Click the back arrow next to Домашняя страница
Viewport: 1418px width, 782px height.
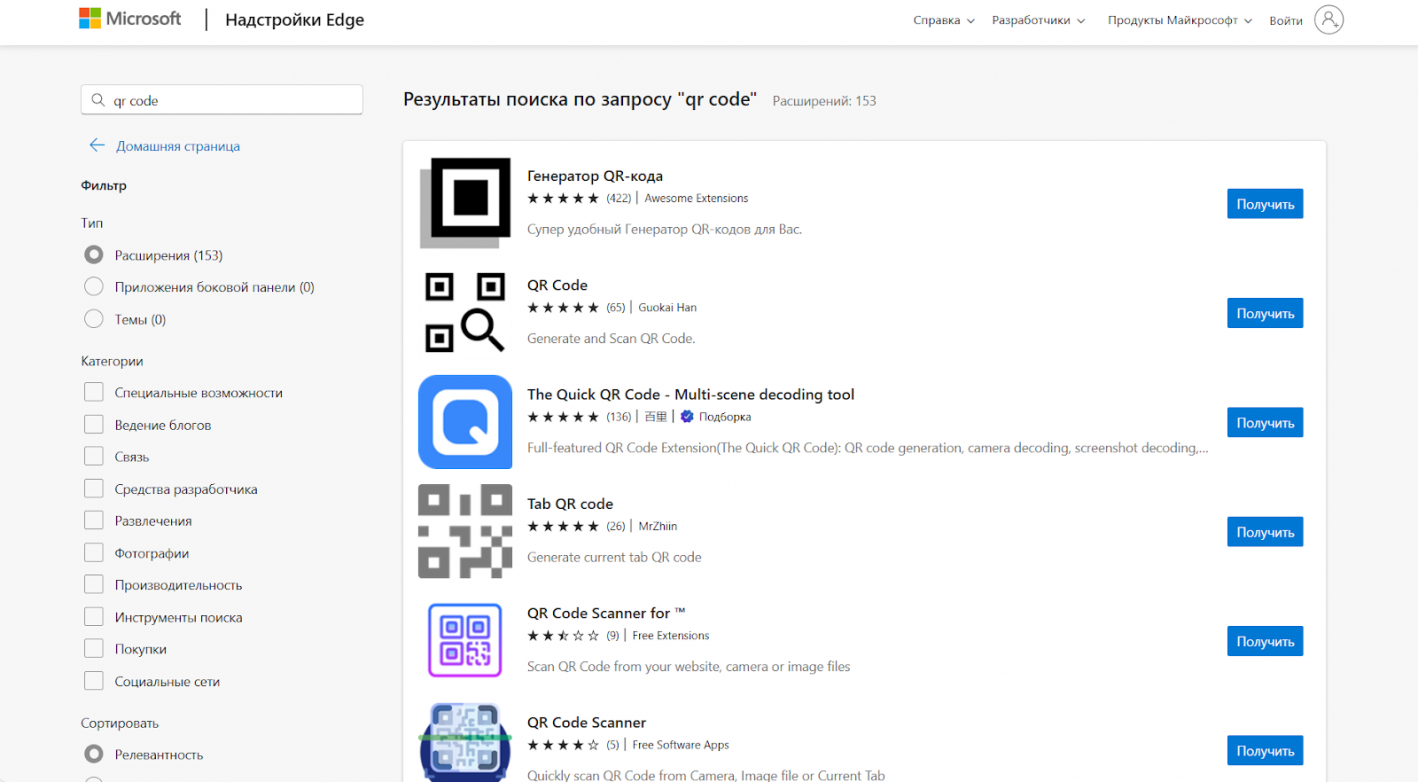click(97, 145)
